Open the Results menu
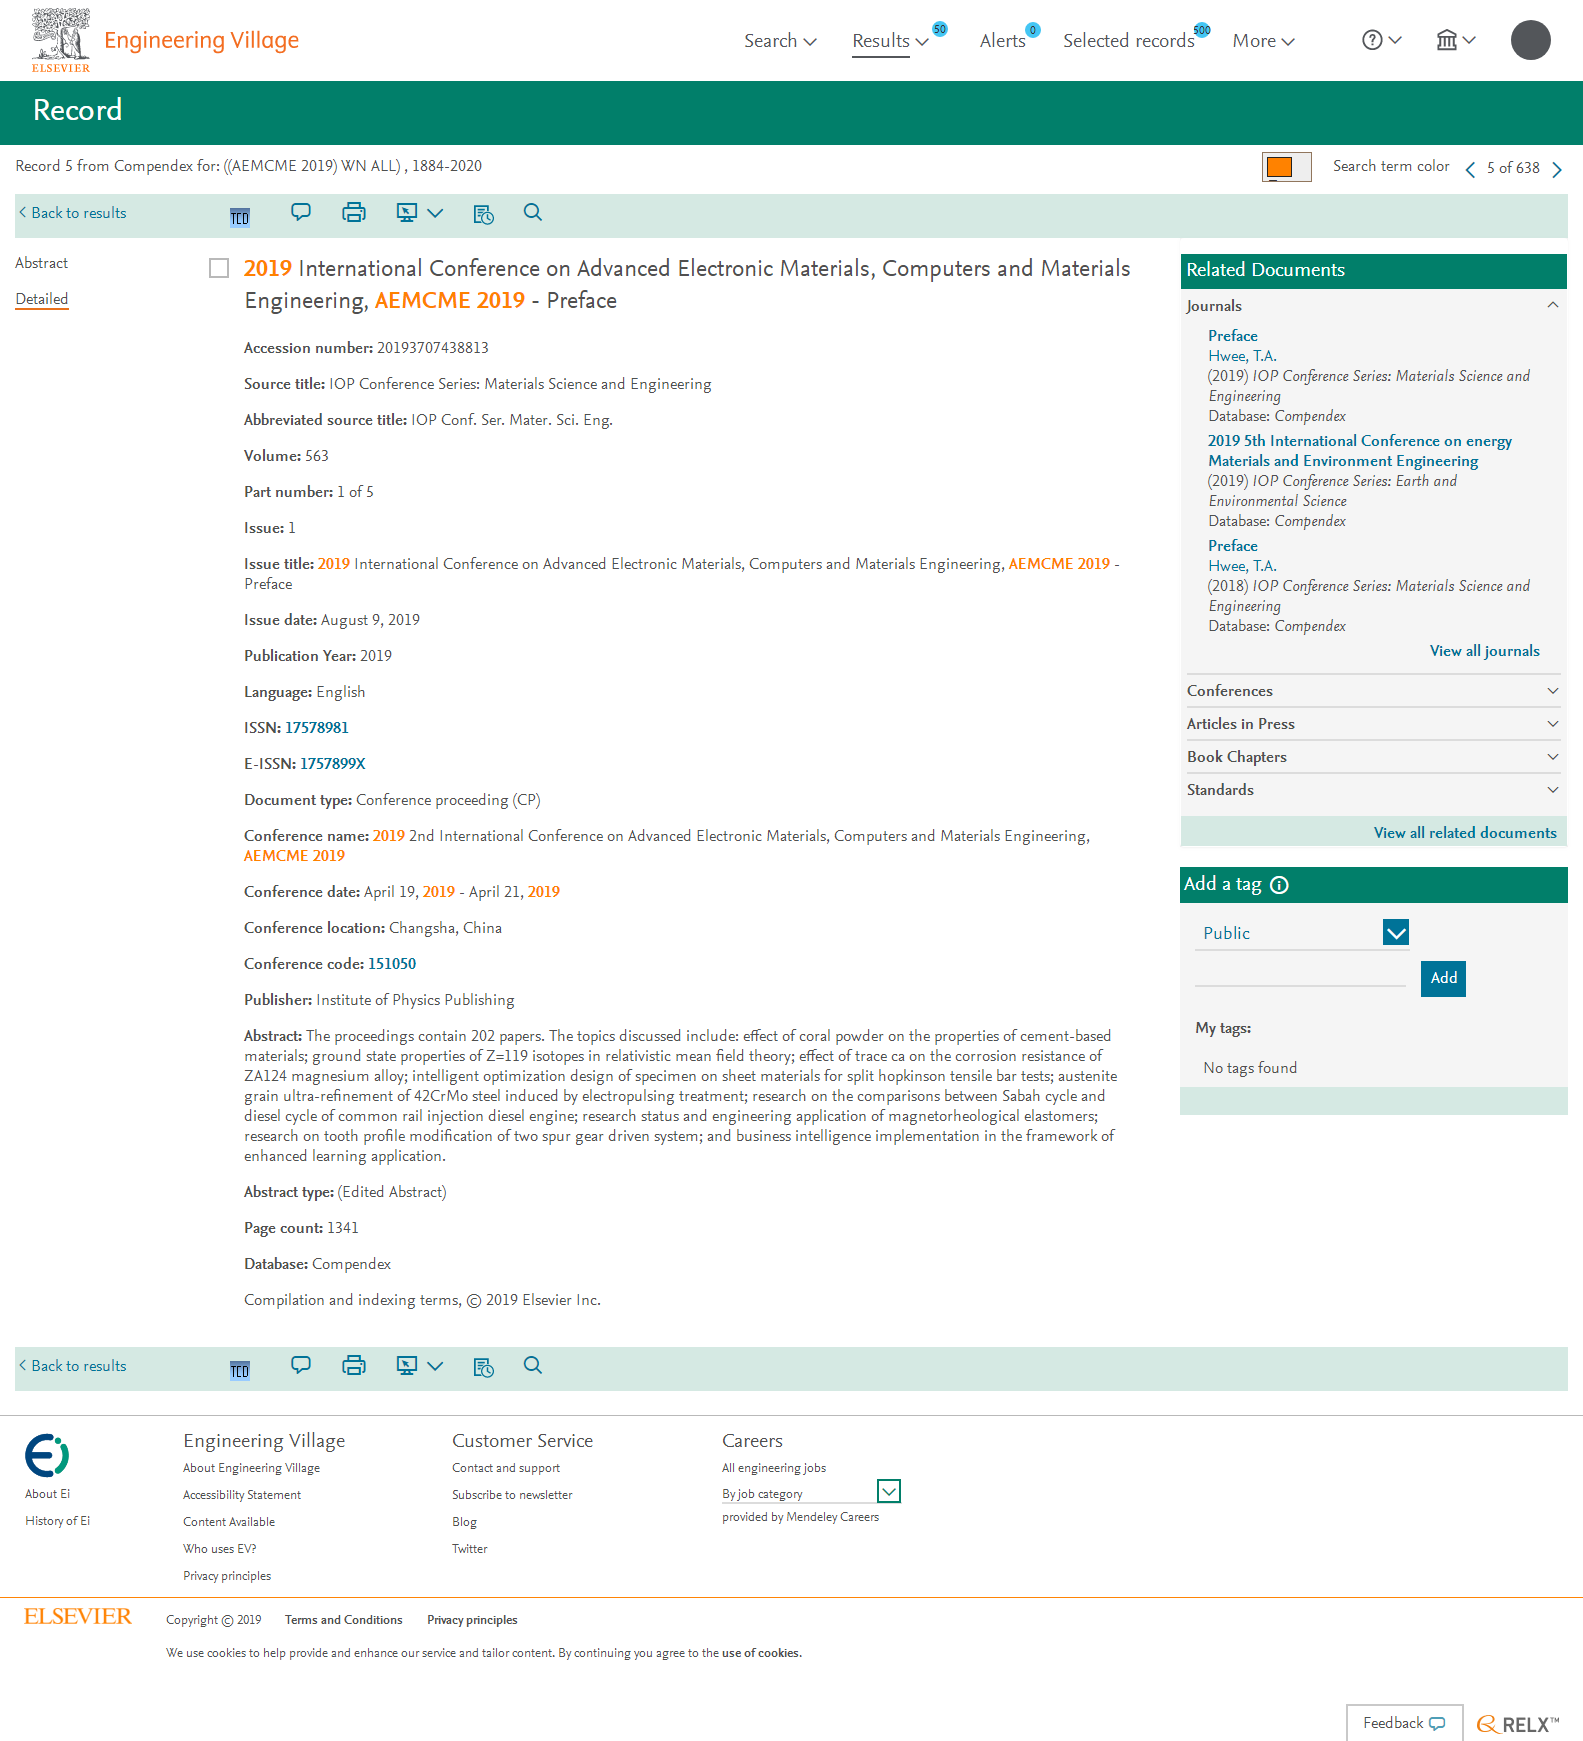 pyautogui.click(x=890, y=41)
